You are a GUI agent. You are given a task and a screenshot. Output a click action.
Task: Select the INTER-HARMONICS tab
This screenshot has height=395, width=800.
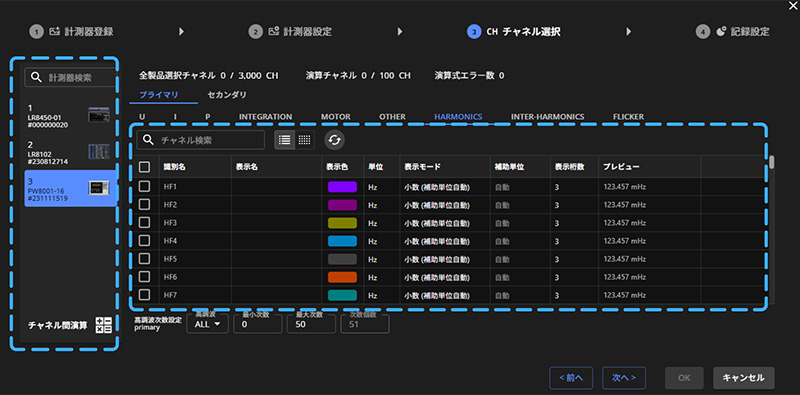tap(547, 116)
